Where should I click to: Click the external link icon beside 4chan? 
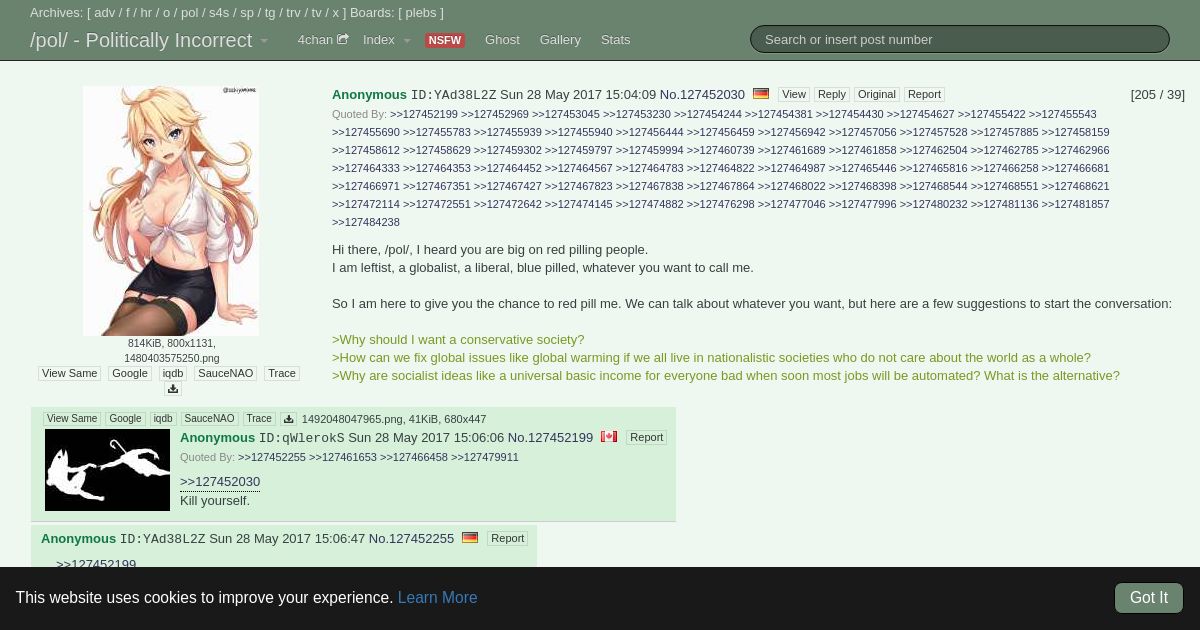click(343, 40)
